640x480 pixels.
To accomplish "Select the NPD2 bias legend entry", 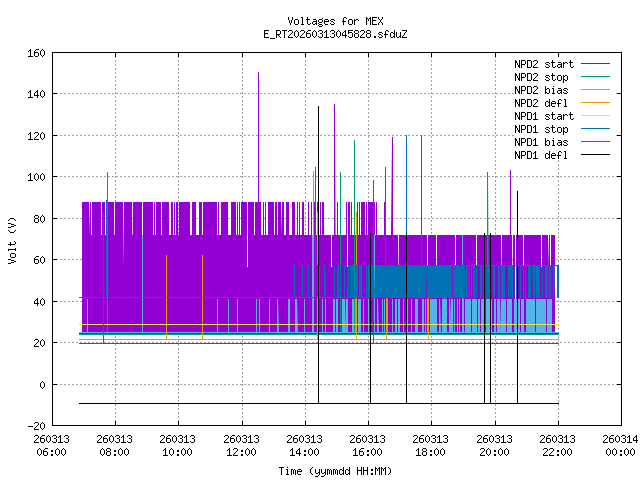I will pyautogui.click(x=541, y=90).
